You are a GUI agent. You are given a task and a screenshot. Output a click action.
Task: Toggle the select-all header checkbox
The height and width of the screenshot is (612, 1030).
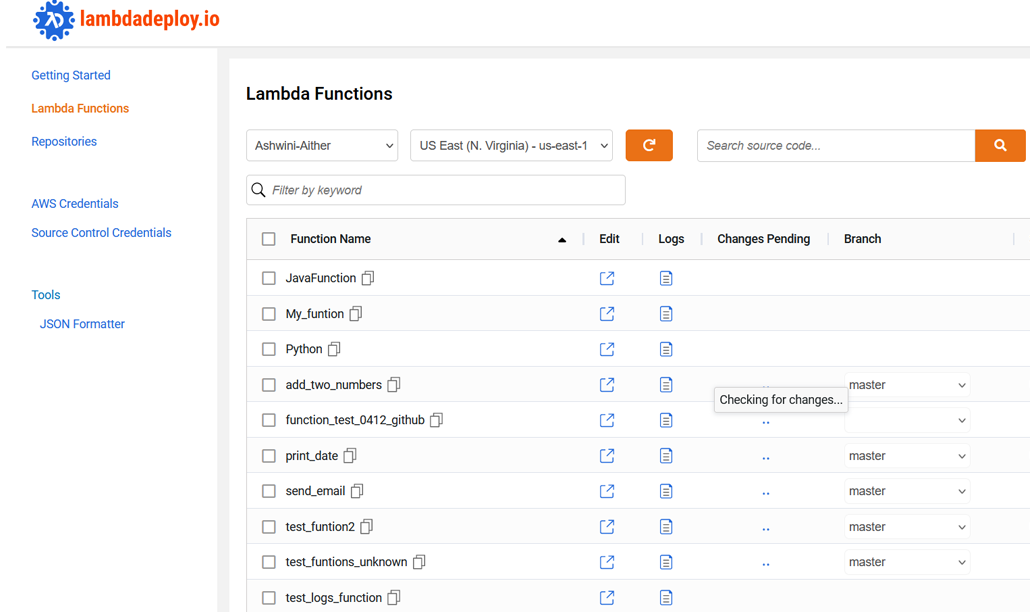pos(269,239)
